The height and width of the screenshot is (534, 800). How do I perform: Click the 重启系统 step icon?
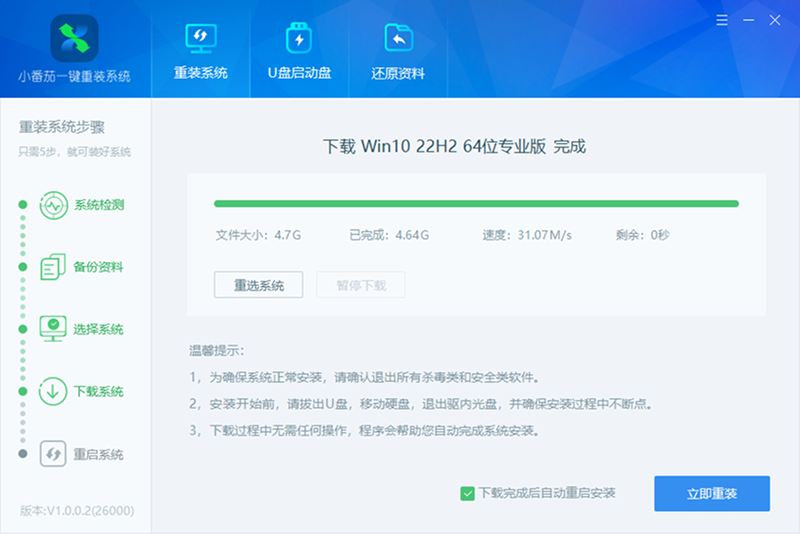(53, 454)
